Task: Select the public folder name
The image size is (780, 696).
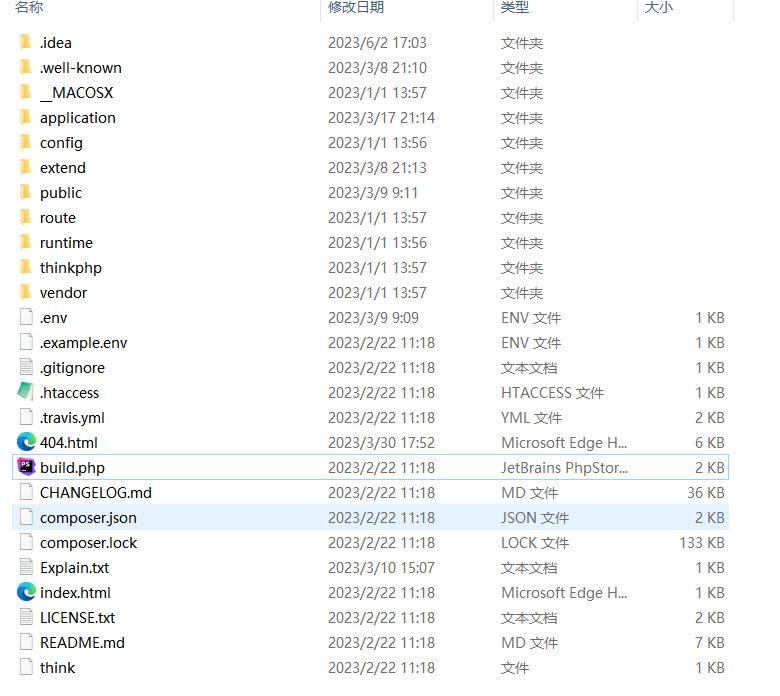Action: pos(61,193)
